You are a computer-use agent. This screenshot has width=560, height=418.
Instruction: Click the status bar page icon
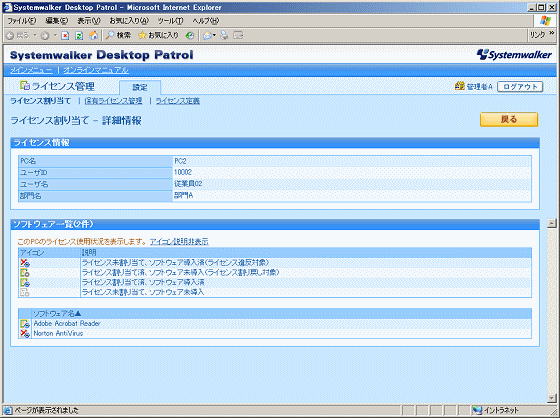pos(8,410)
